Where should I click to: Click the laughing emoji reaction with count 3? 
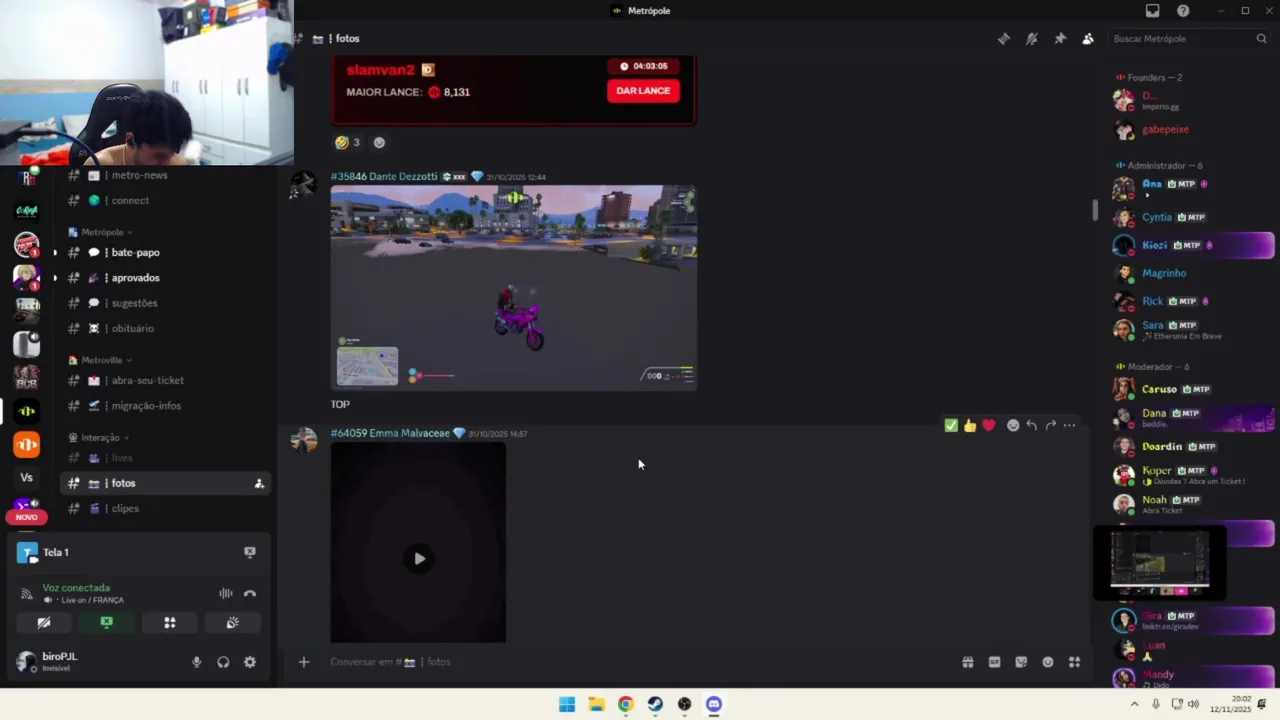[348, 142]
